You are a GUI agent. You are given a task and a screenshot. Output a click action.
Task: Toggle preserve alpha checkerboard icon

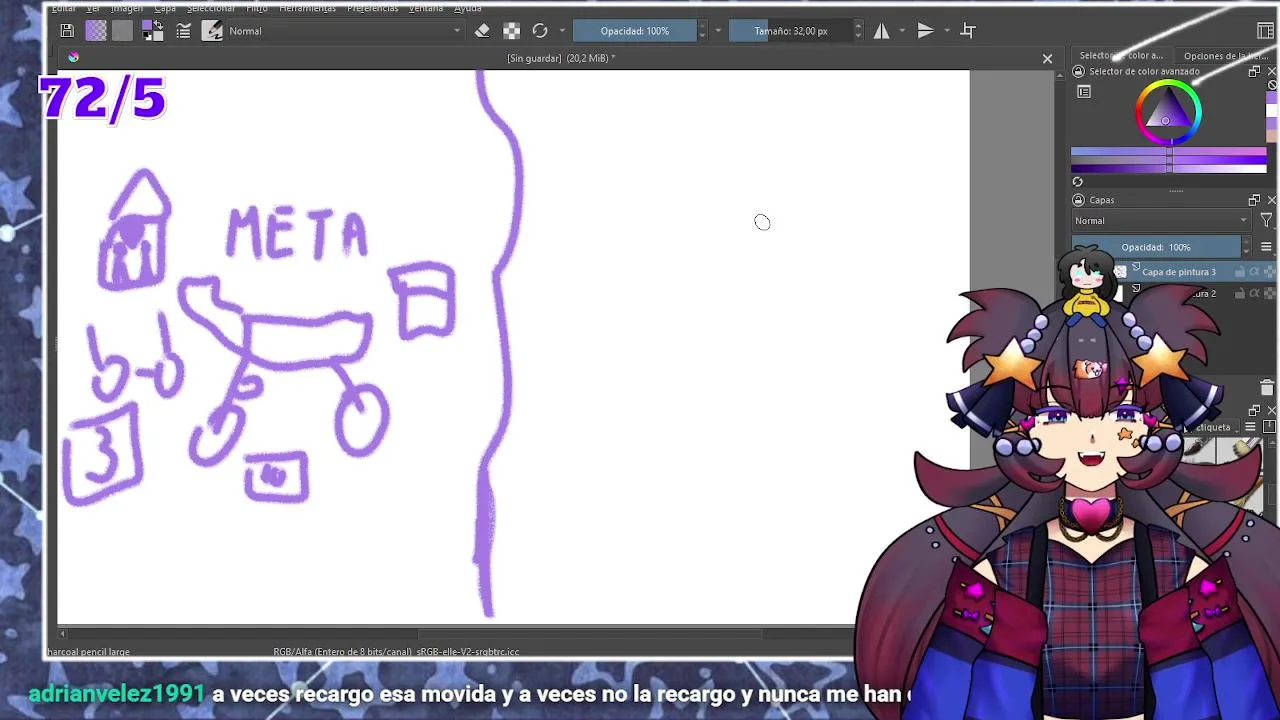coord(511,31)
